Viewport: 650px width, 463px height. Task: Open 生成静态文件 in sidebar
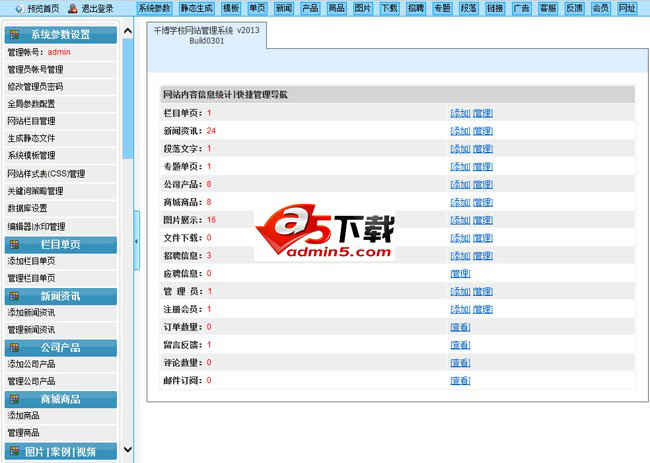click(x=32, y=138)
